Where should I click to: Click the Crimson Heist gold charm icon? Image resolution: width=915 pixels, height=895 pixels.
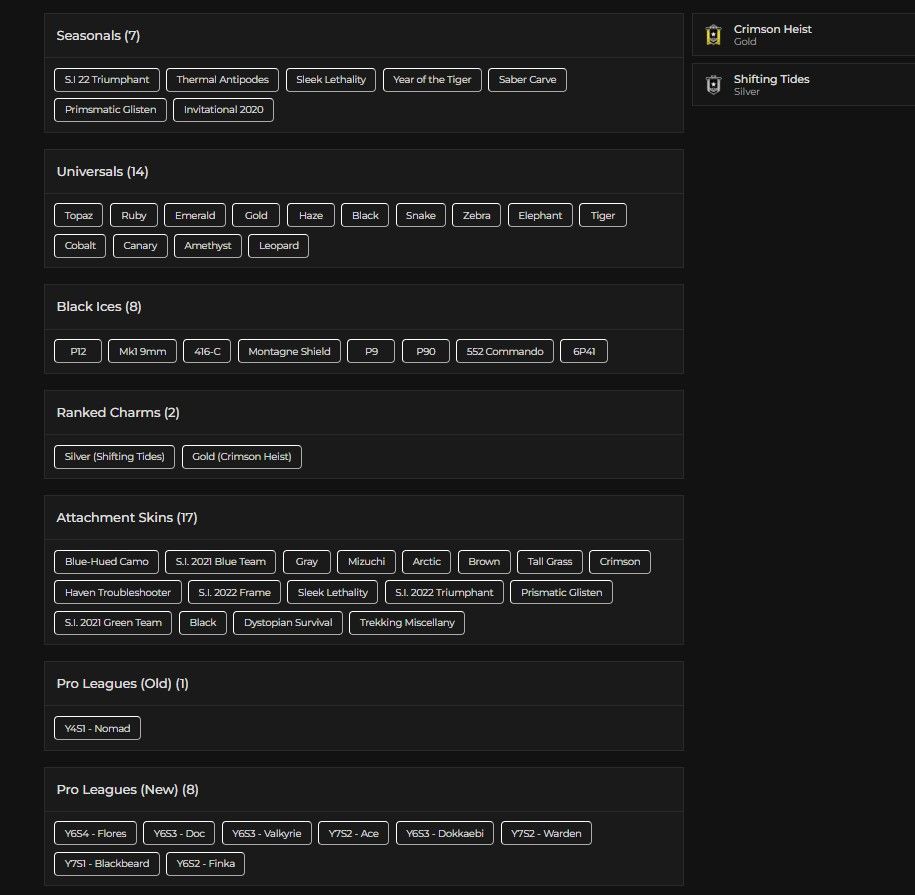(x=713, y=35)
